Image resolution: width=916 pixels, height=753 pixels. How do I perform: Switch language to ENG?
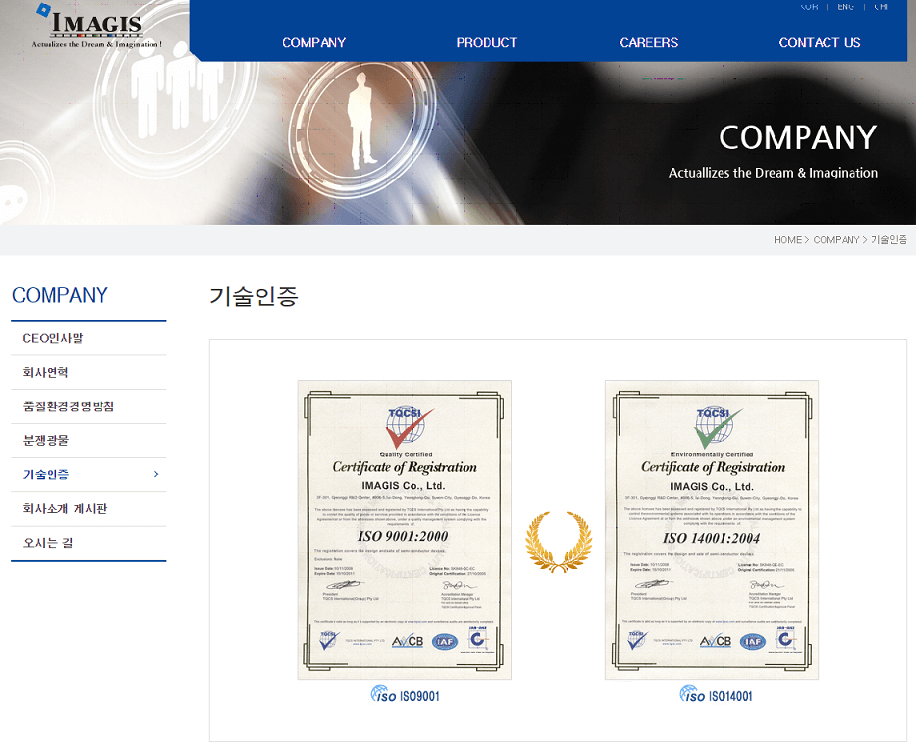click(845, 6)
